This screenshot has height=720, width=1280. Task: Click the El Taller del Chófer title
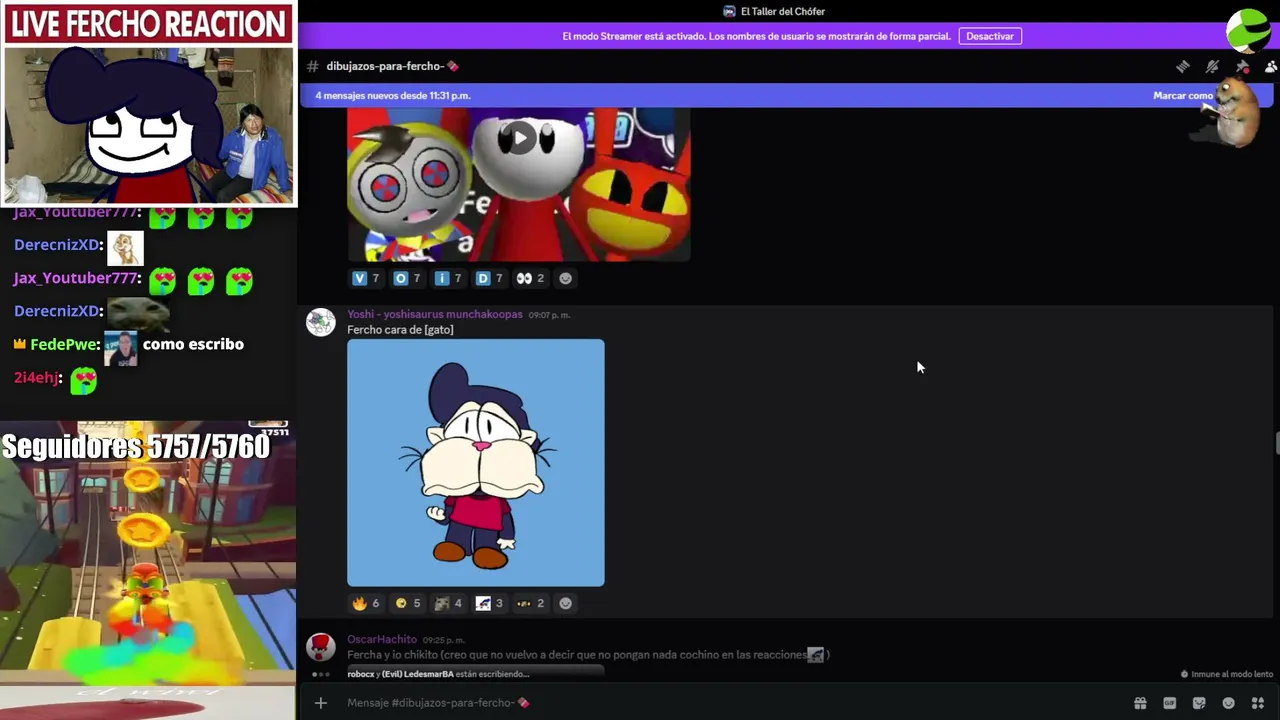783,11
